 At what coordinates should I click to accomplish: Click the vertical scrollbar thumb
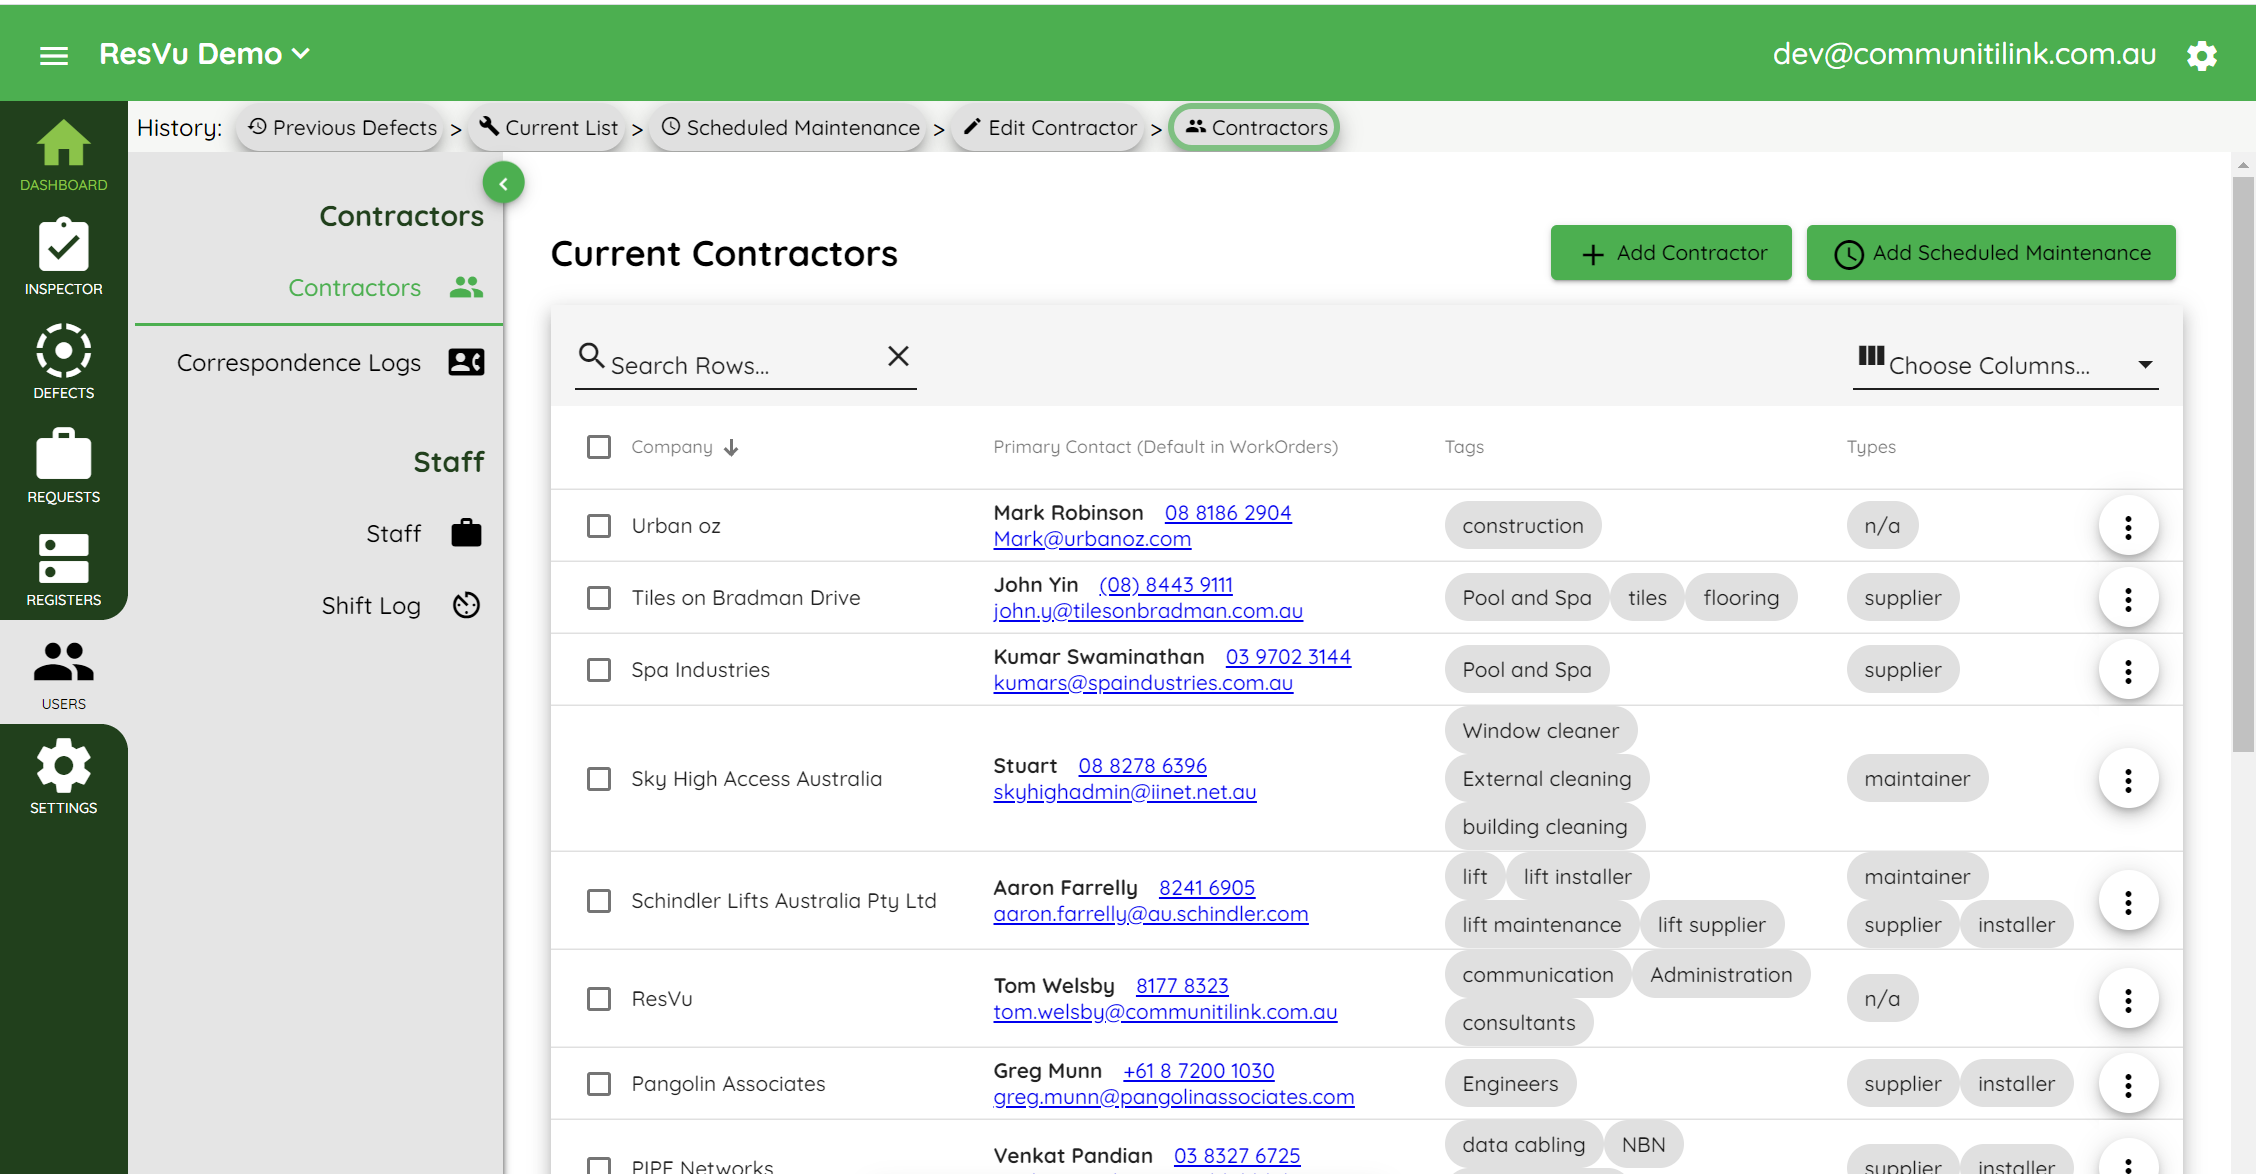click(x=2243, y=464)
